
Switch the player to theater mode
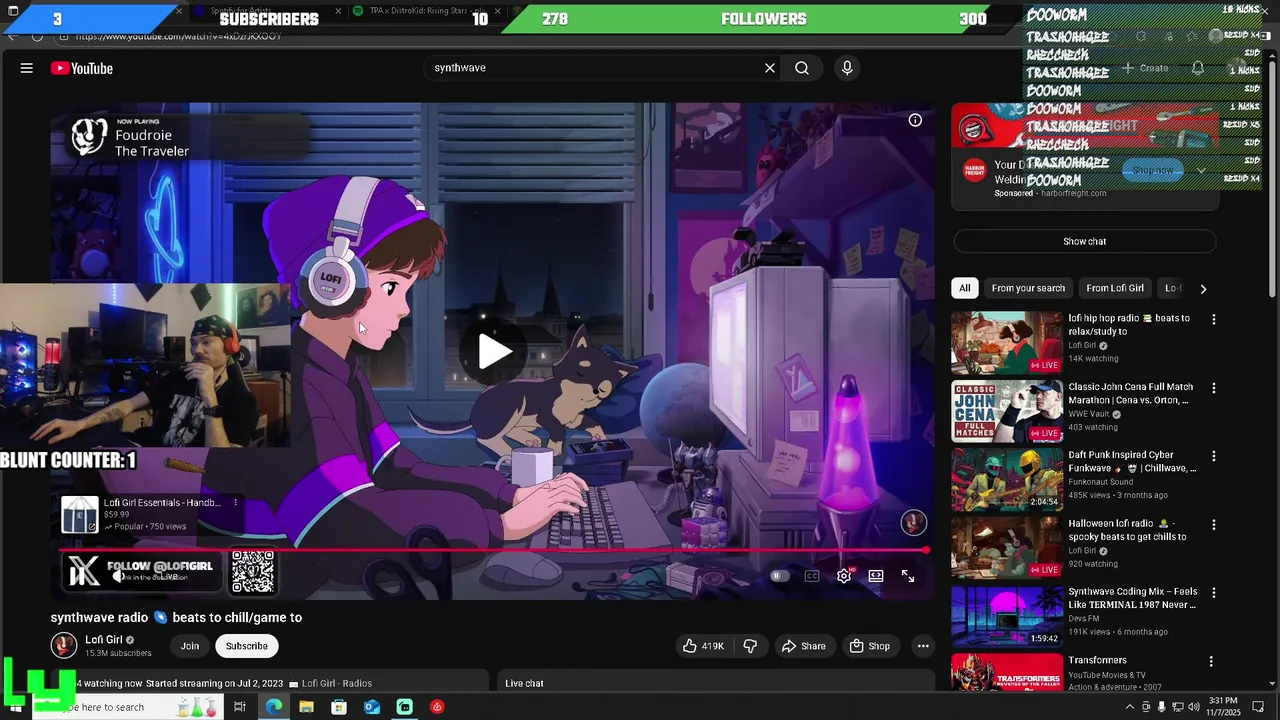tap(876, 576)
